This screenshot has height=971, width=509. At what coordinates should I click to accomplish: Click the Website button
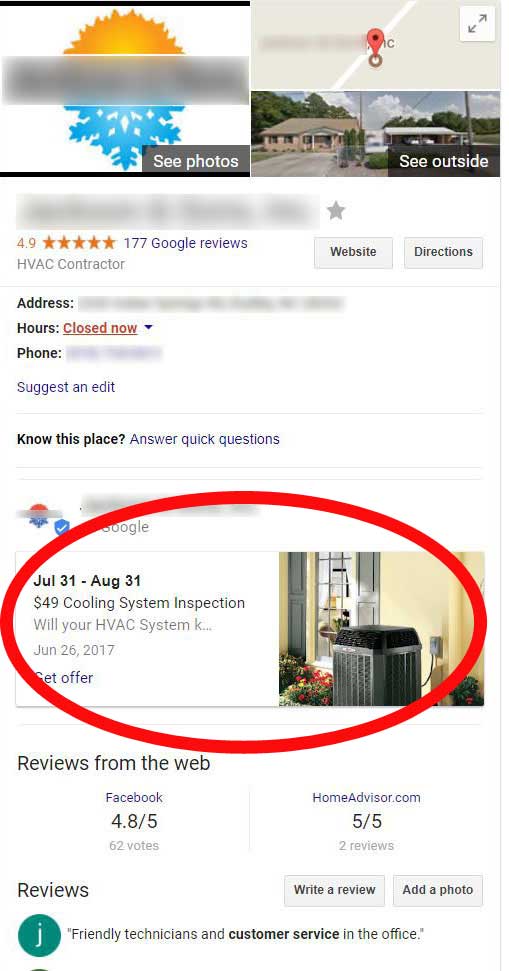(353, 252)
